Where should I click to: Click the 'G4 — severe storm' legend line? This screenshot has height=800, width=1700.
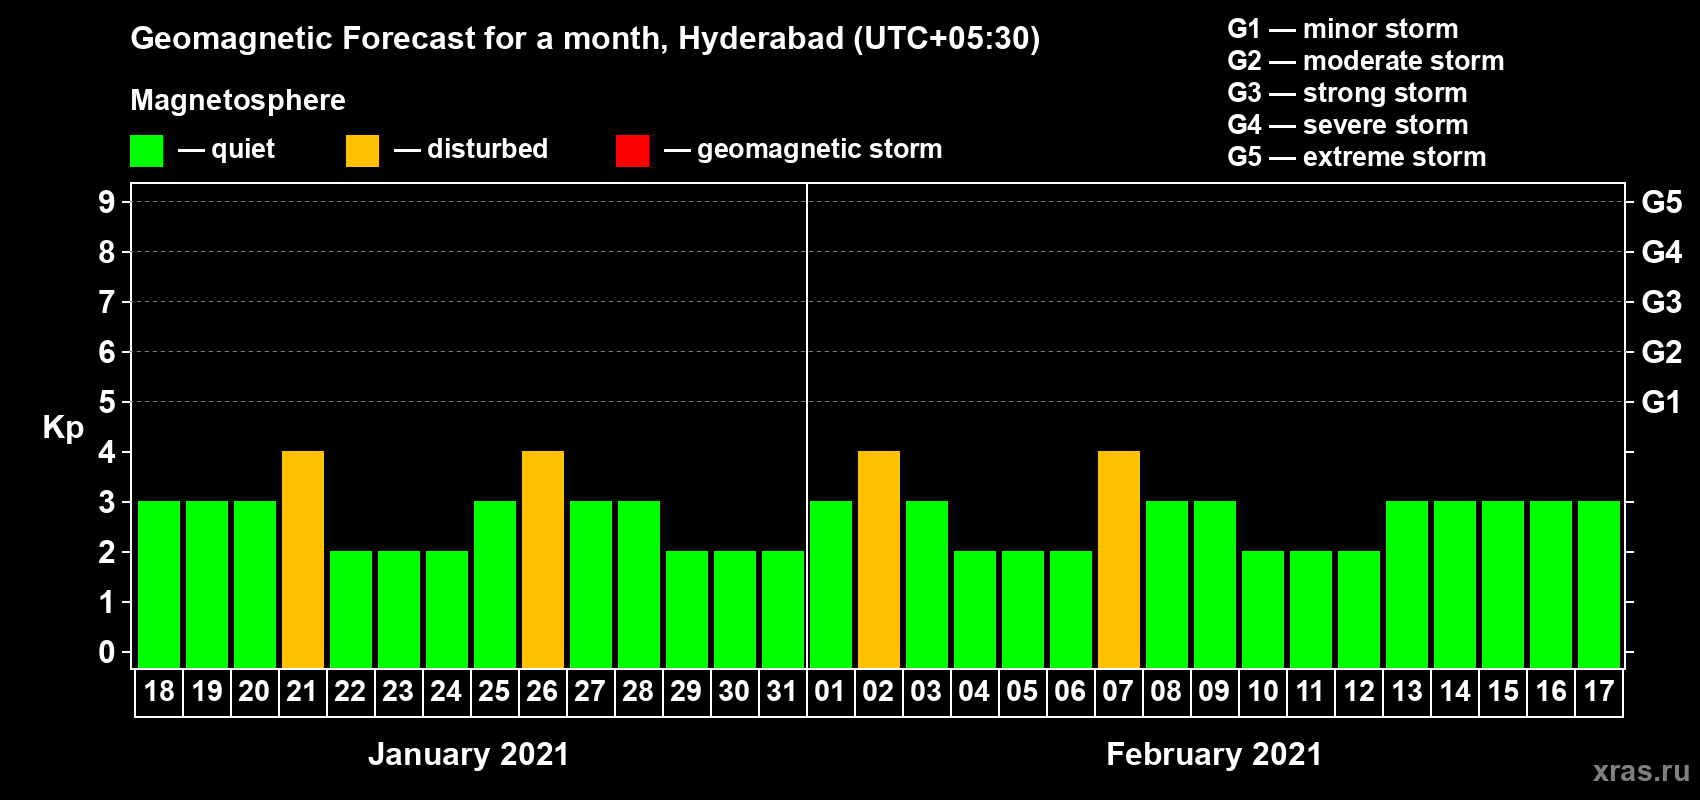(1347, 125)
